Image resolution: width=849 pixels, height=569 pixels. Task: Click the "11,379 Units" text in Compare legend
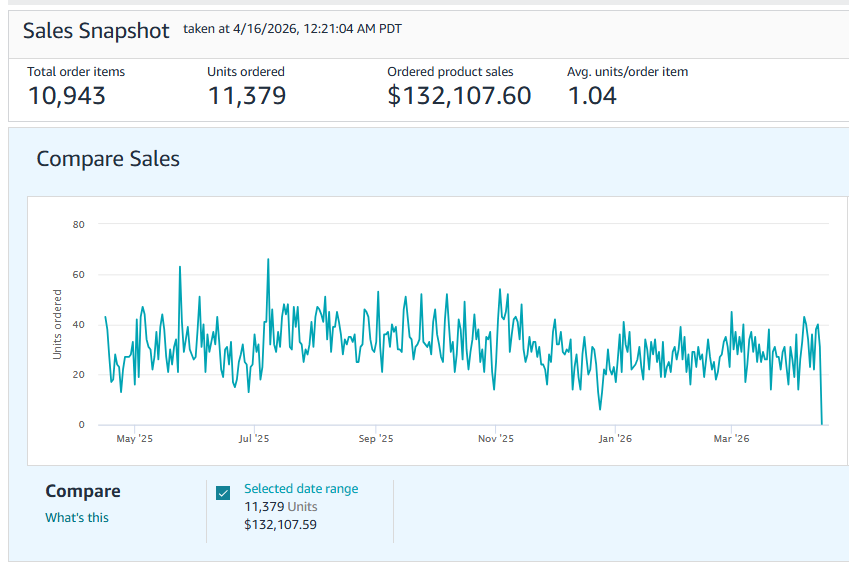[x=280, y=507]
